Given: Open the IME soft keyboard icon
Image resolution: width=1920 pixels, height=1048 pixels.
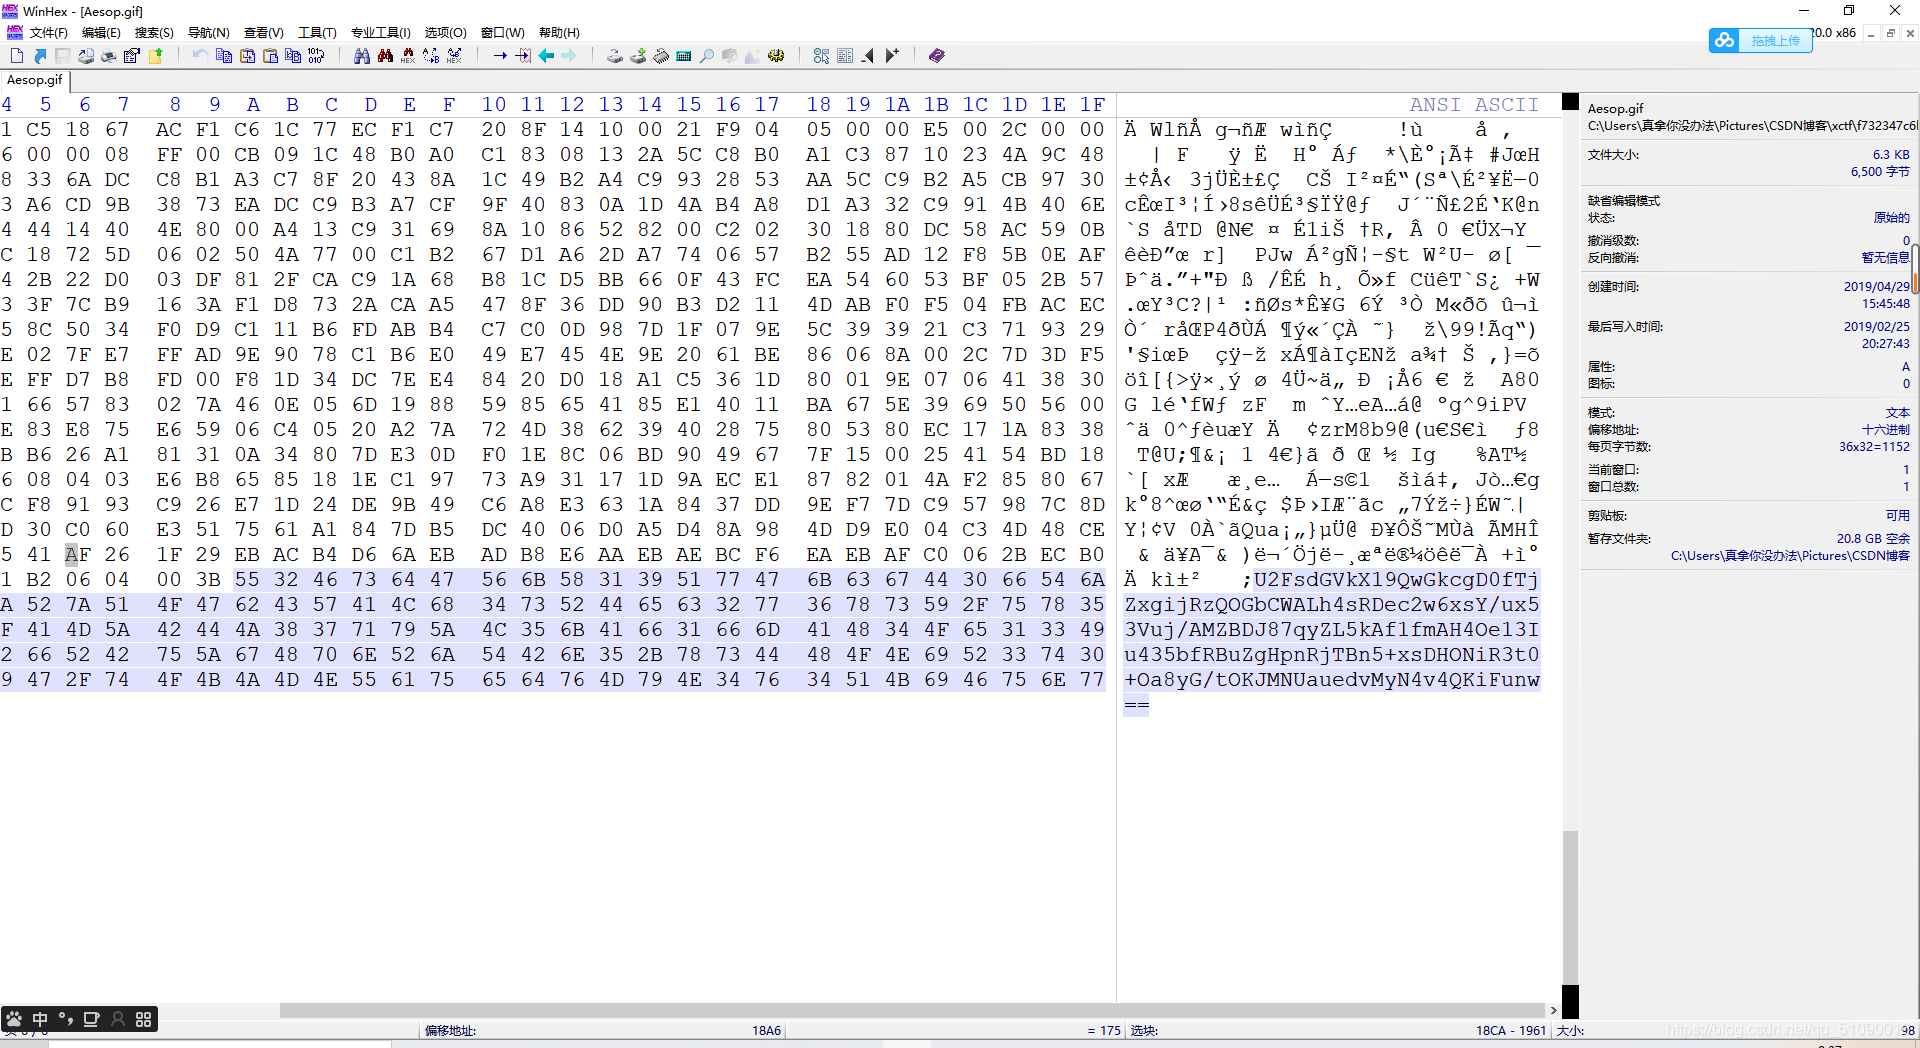Looking at the screenshot, I should 92,1019.
